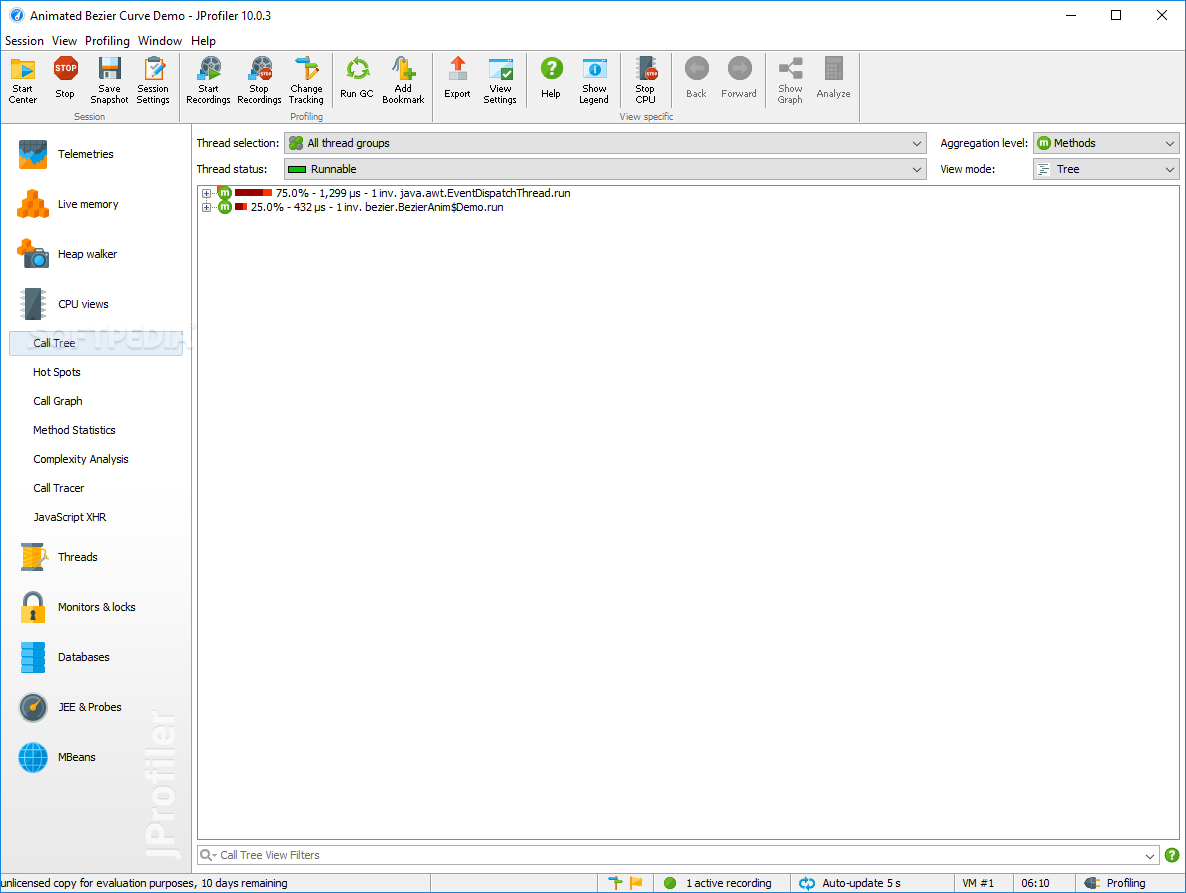The height and width of the screenshot is (893, 1186).
Task: Select Call Tracer view
Action: 59,488
